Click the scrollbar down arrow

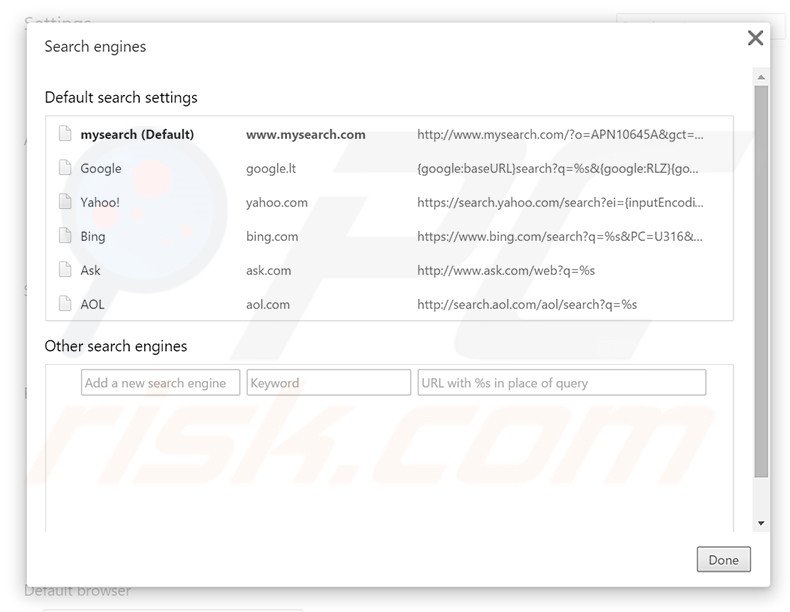pos(761,523)
